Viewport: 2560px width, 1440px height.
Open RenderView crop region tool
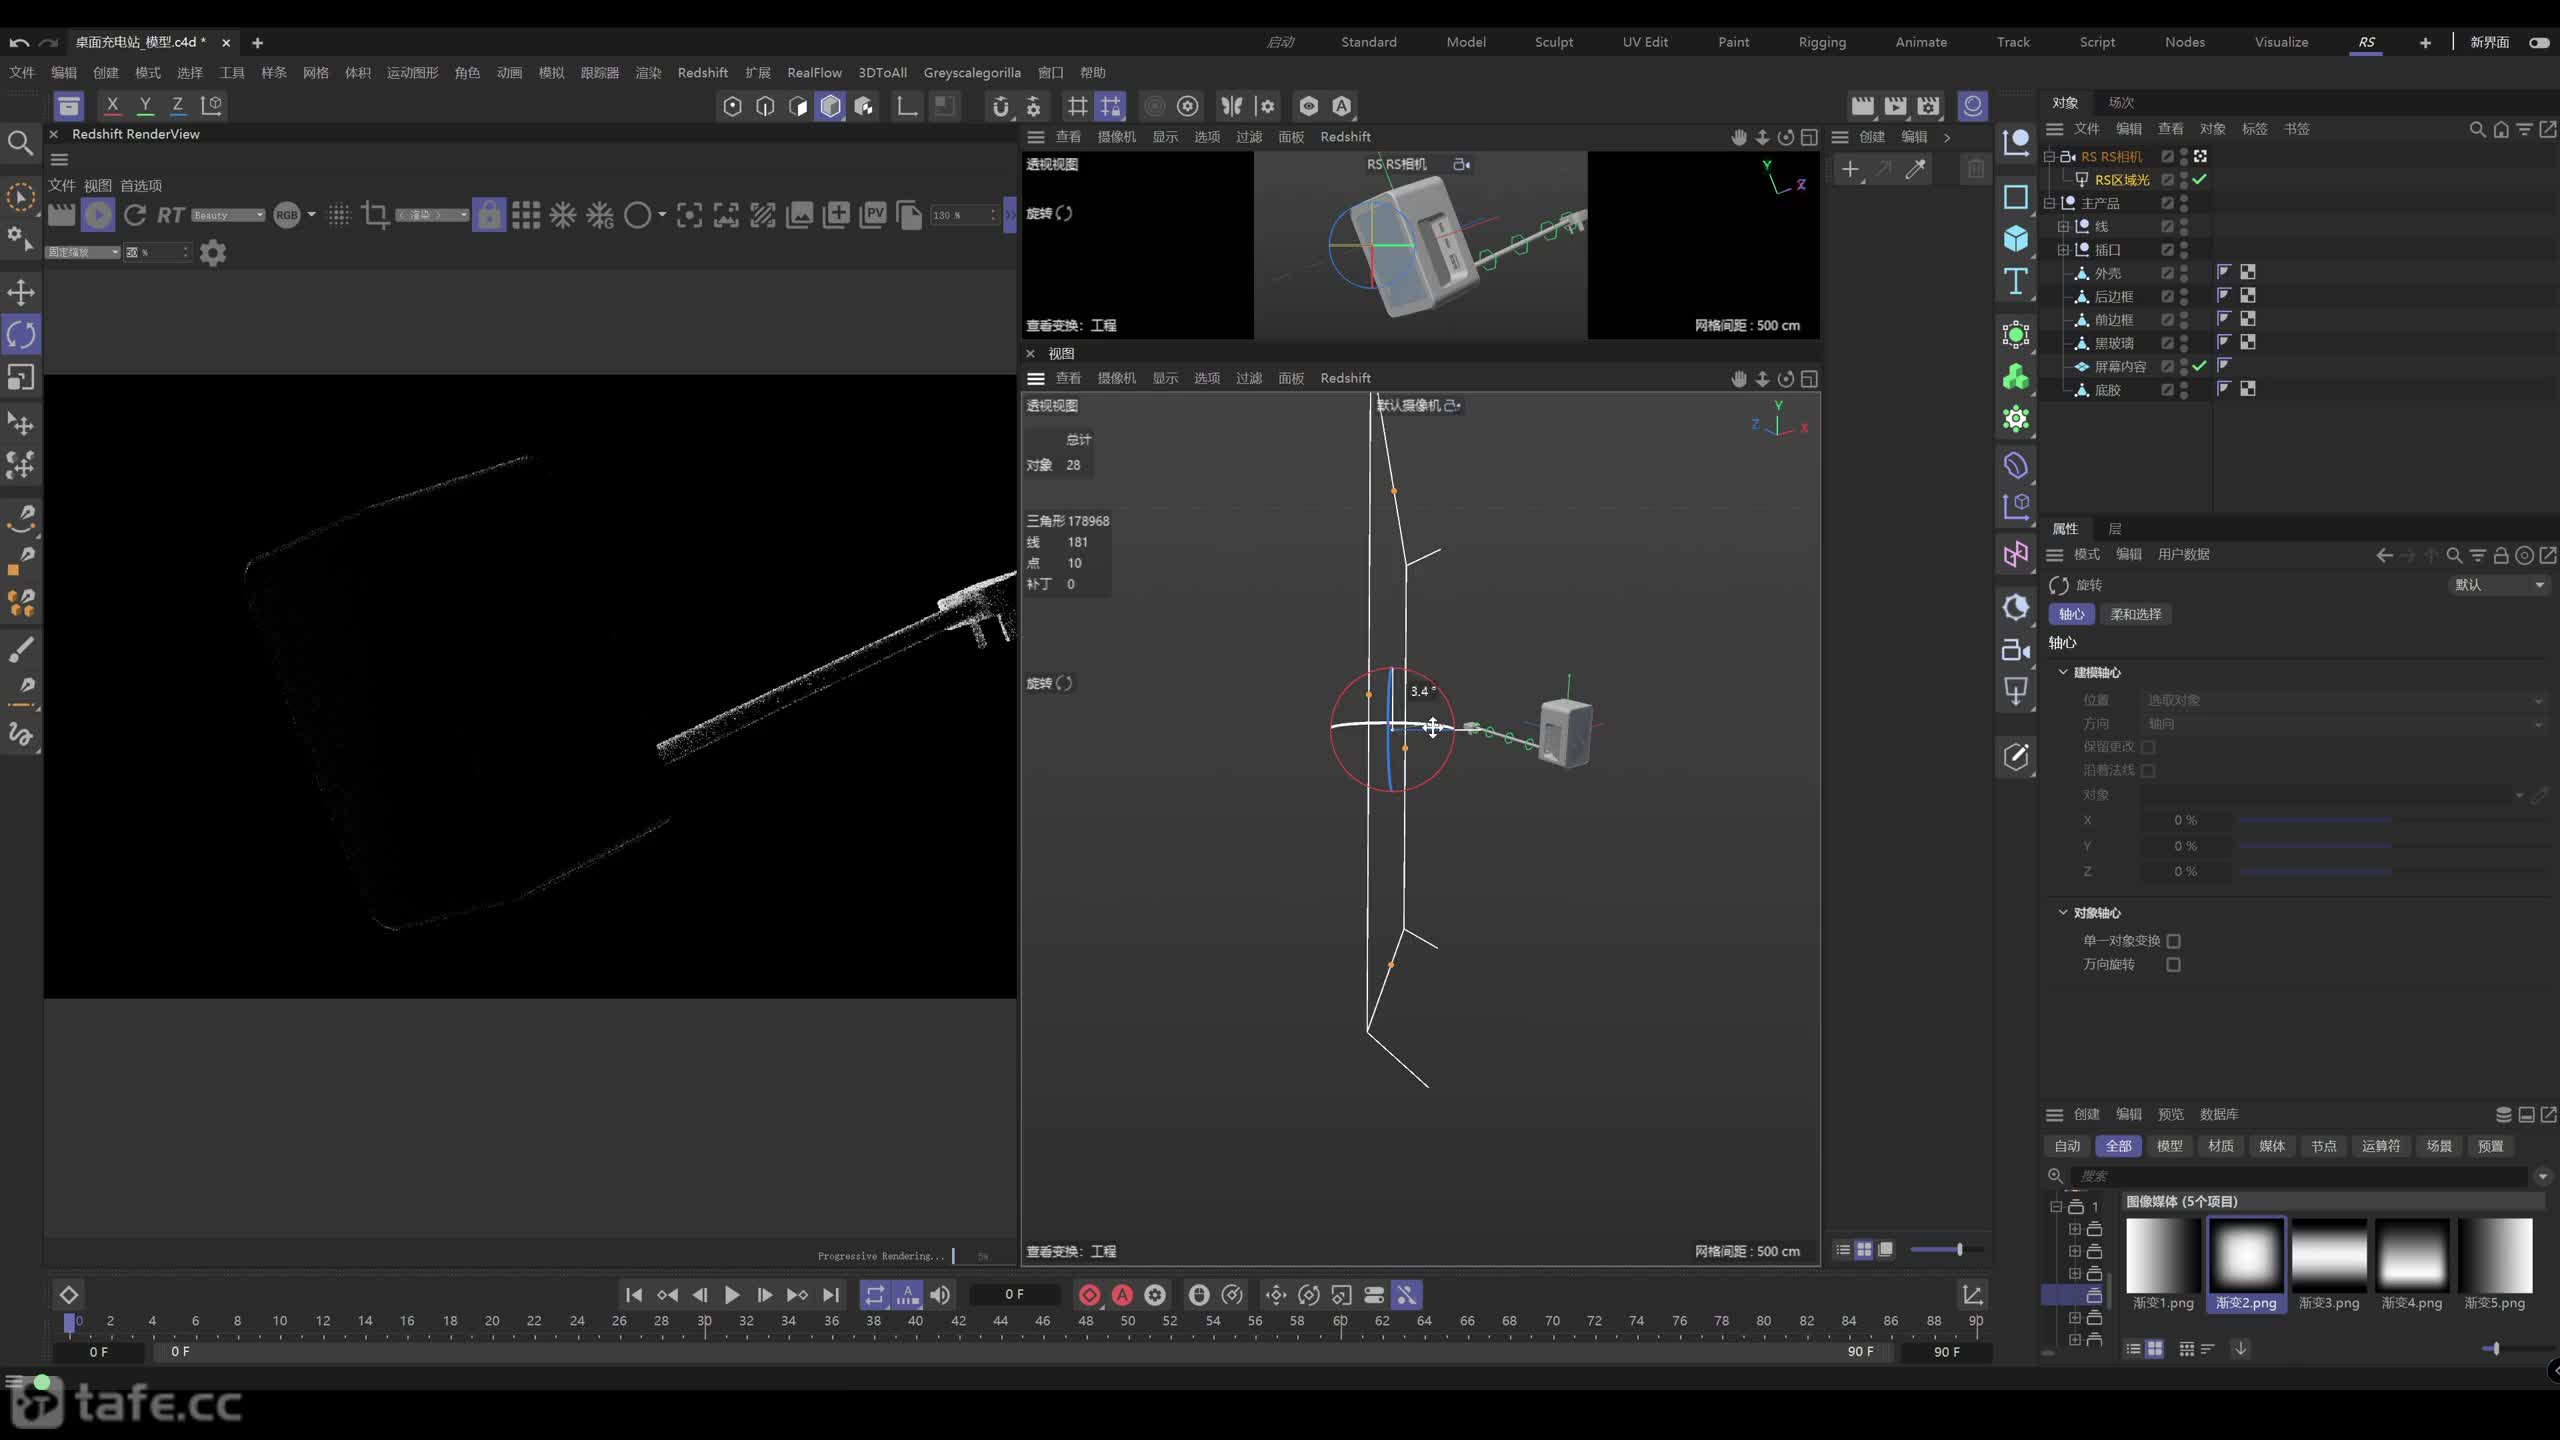[375, 215]
